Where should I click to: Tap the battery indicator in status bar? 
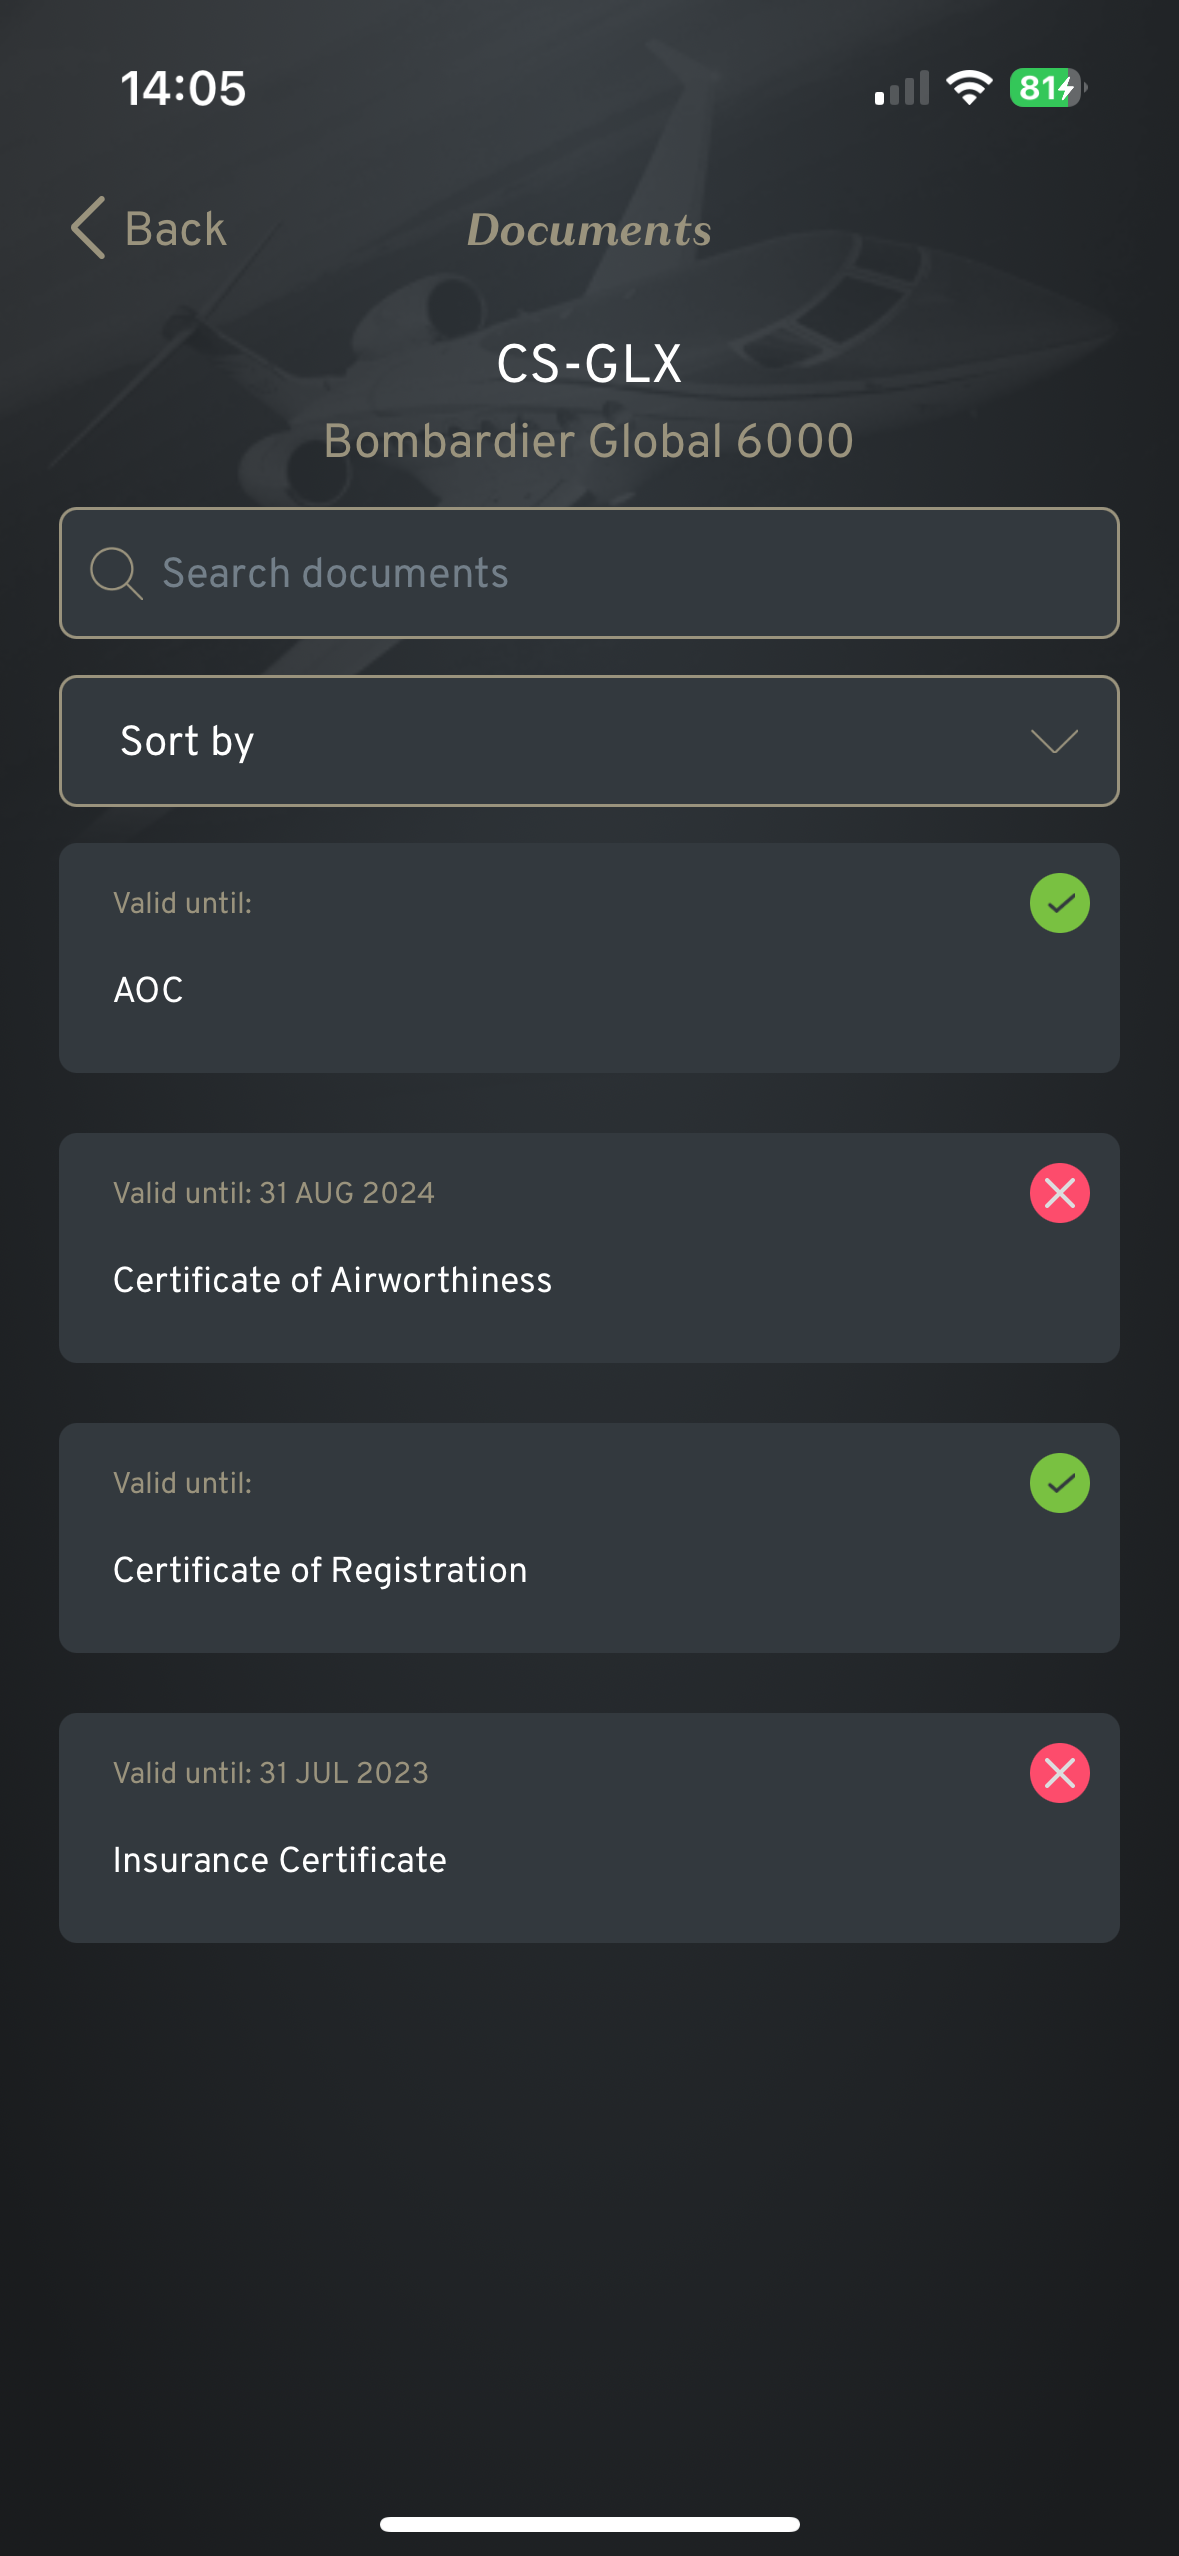[x=1048, y=88]
